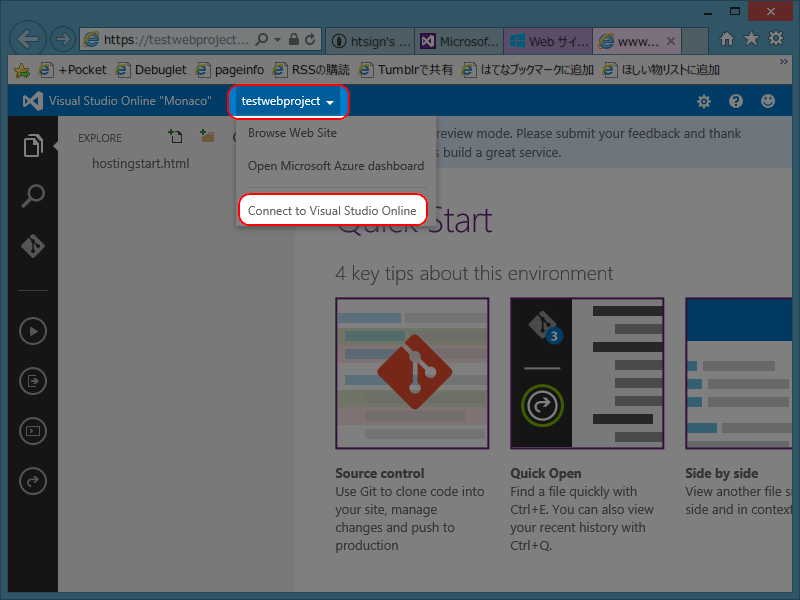Click the Source control thumbnail image

(x=412, y=373)
